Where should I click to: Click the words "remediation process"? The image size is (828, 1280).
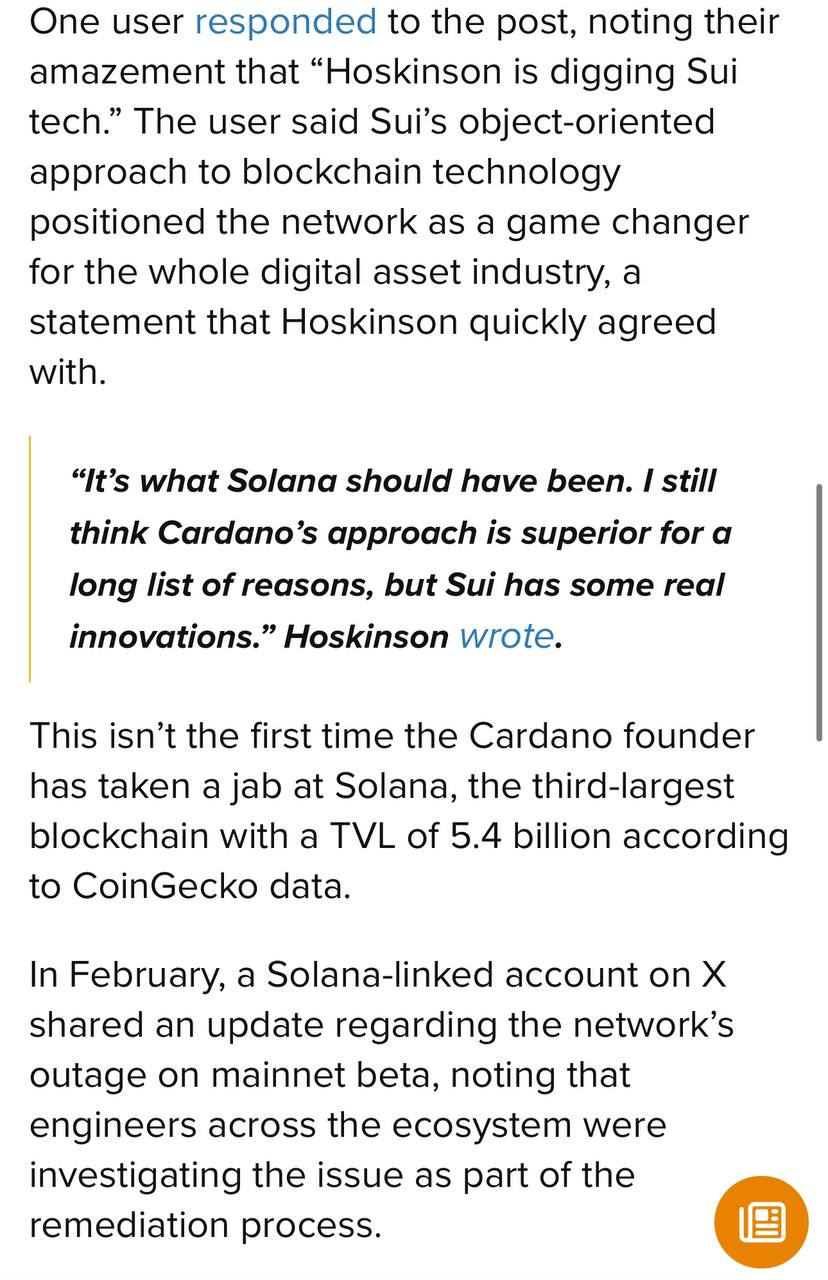click(x=204, y=1225)
